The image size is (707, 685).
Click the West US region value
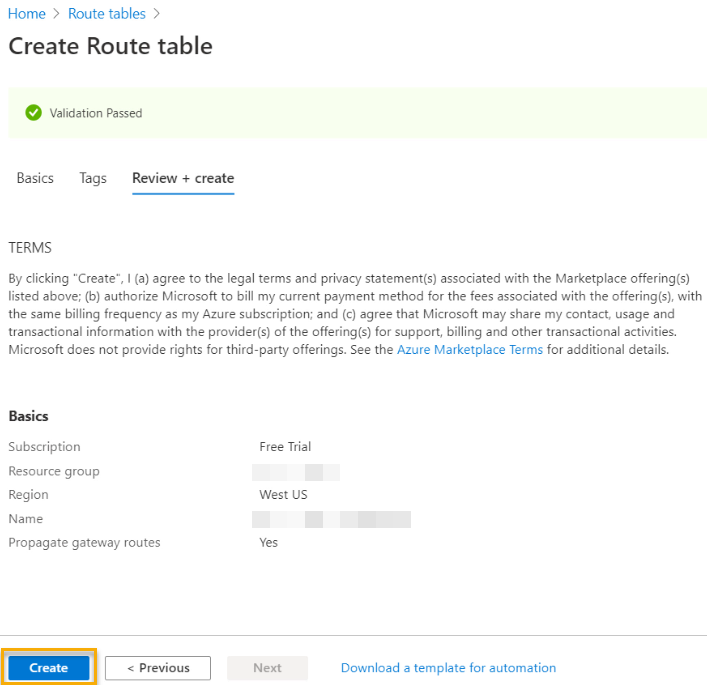click(283, 495)
